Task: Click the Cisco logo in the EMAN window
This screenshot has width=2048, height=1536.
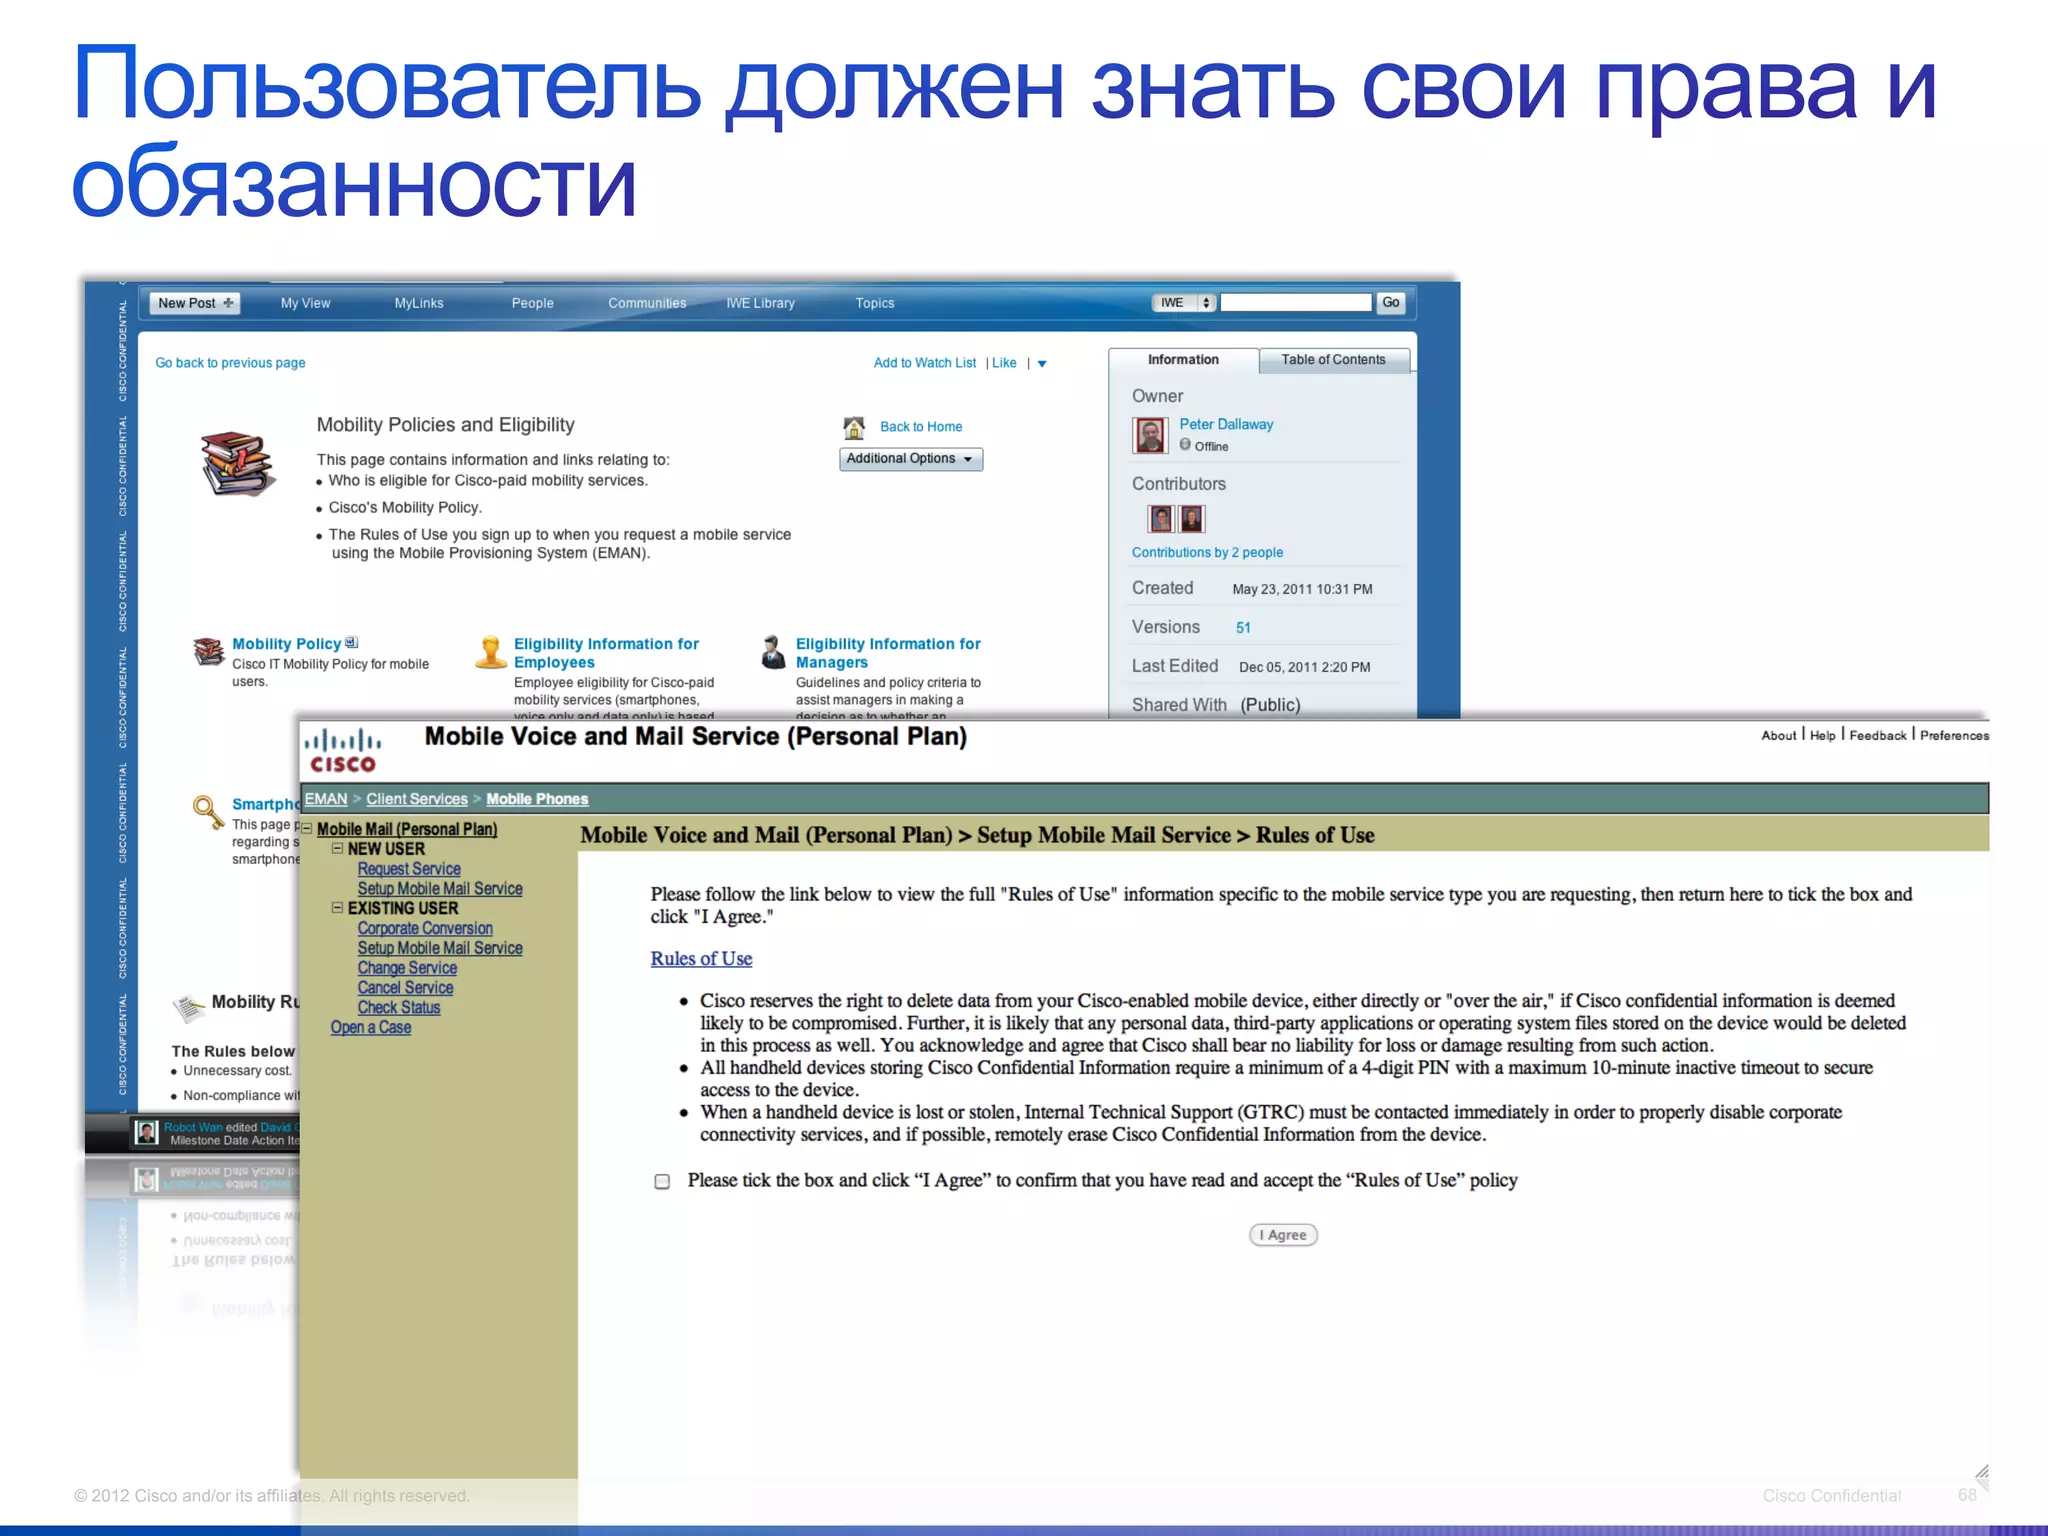Action: (343, 752)
